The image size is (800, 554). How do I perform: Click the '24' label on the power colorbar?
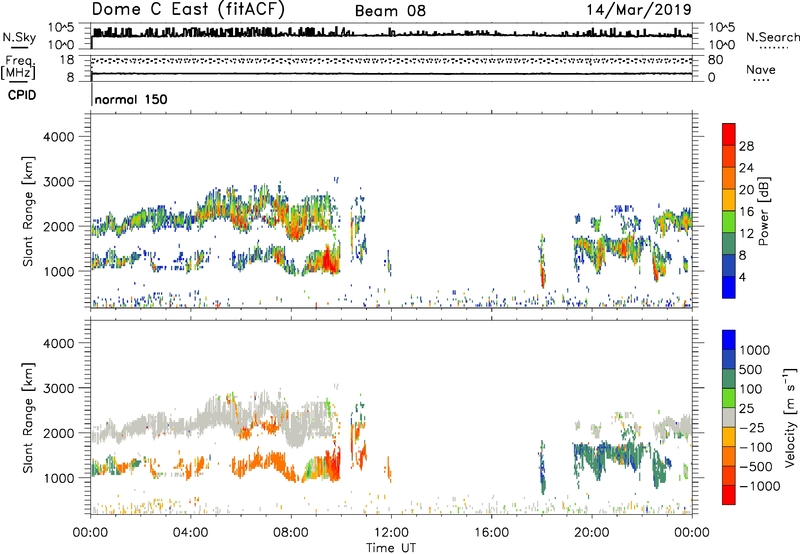tap(746, 168)
